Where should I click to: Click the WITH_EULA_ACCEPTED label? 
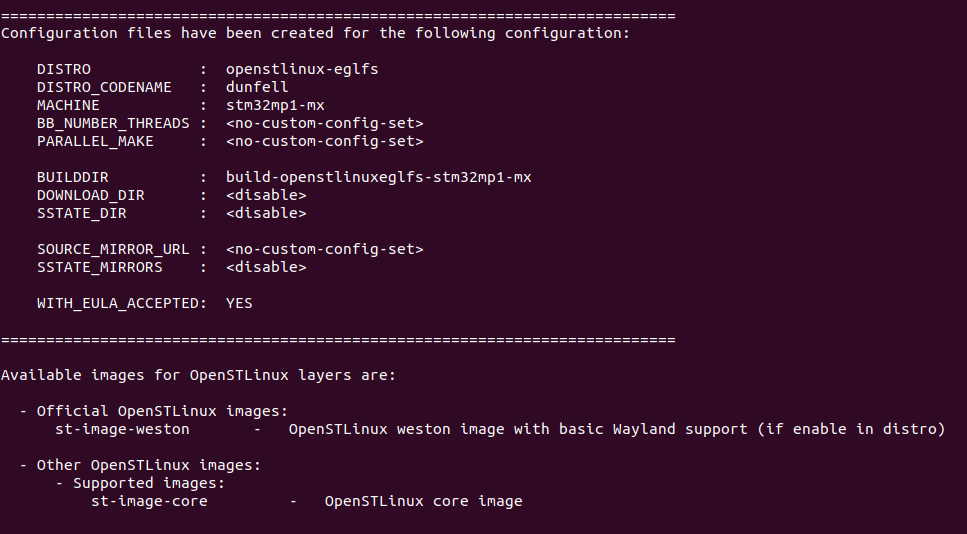point(121,304)
